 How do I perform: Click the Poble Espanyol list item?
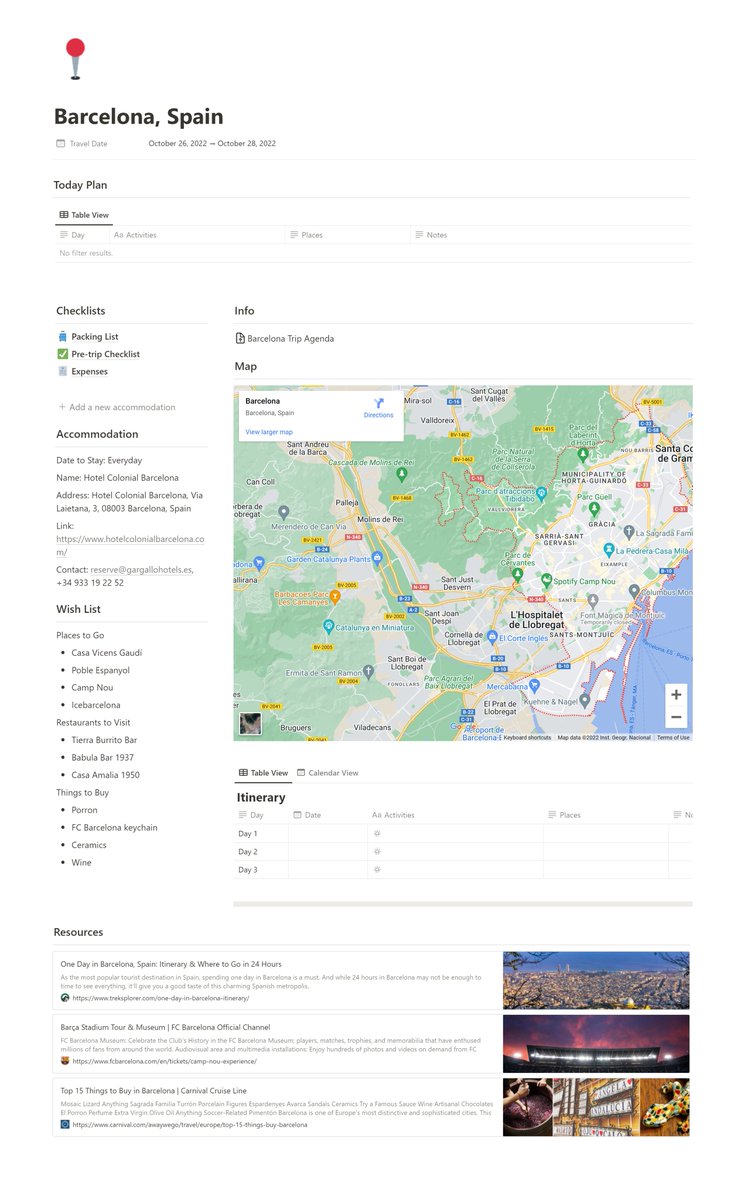(x=101, y=670)
